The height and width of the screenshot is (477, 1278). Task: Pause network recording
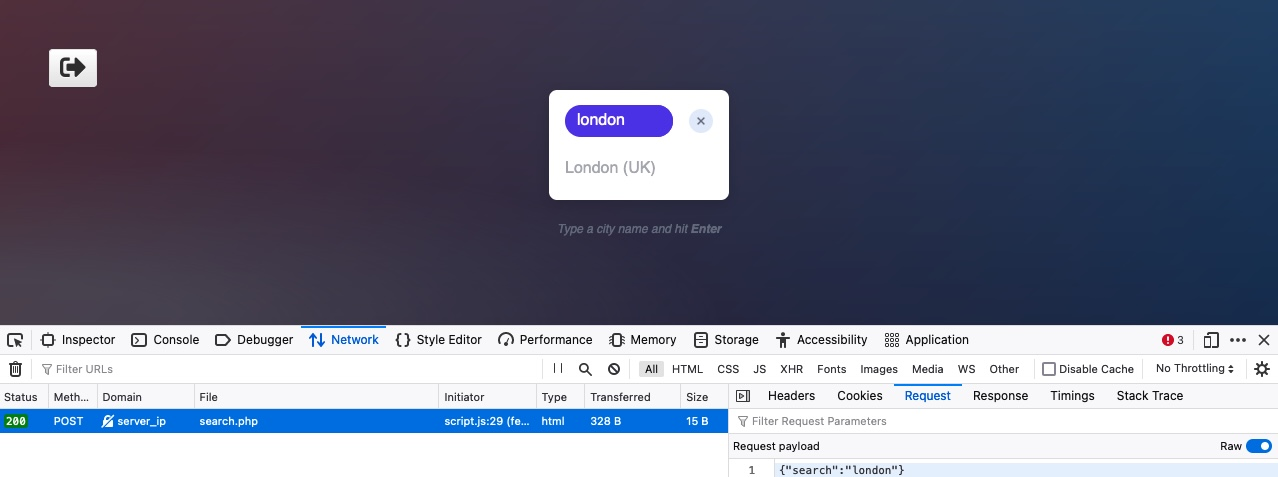coord(558,369)
